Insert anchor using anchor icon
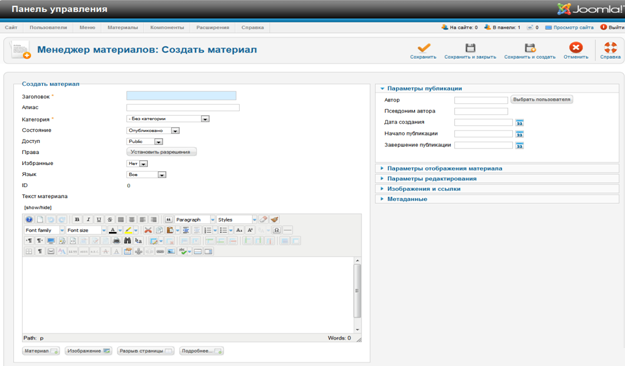This screenshot has width=625, height=366. (138, 252)
